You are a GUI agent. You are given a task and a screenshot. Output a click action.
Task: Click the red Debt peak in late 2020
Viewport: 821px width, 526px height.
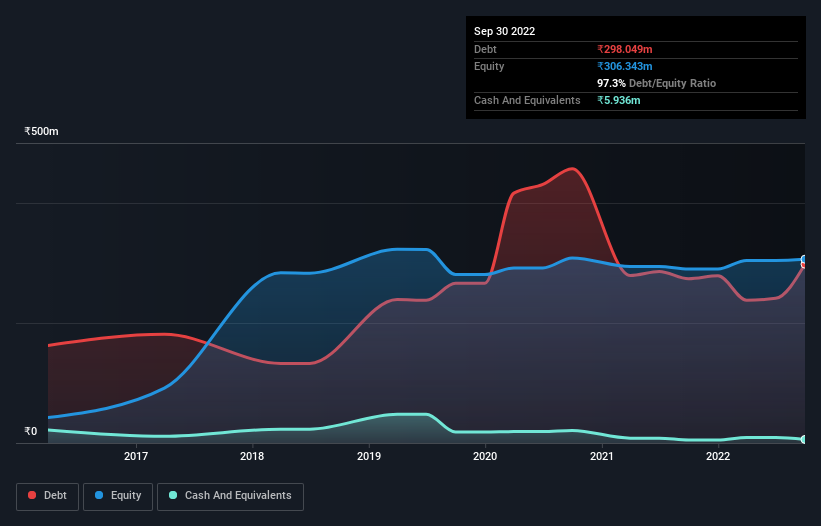(572, 169)
